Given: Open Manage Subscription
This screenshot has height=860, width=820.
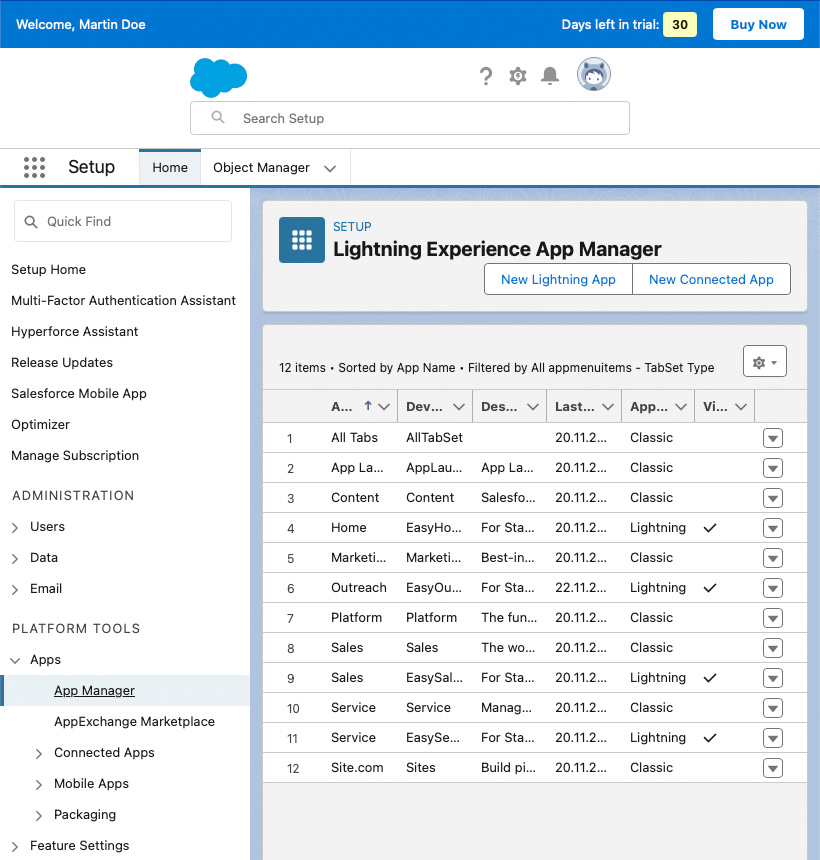Looking at the screenshot, I should pyautogui.click(x=75, y=455).
